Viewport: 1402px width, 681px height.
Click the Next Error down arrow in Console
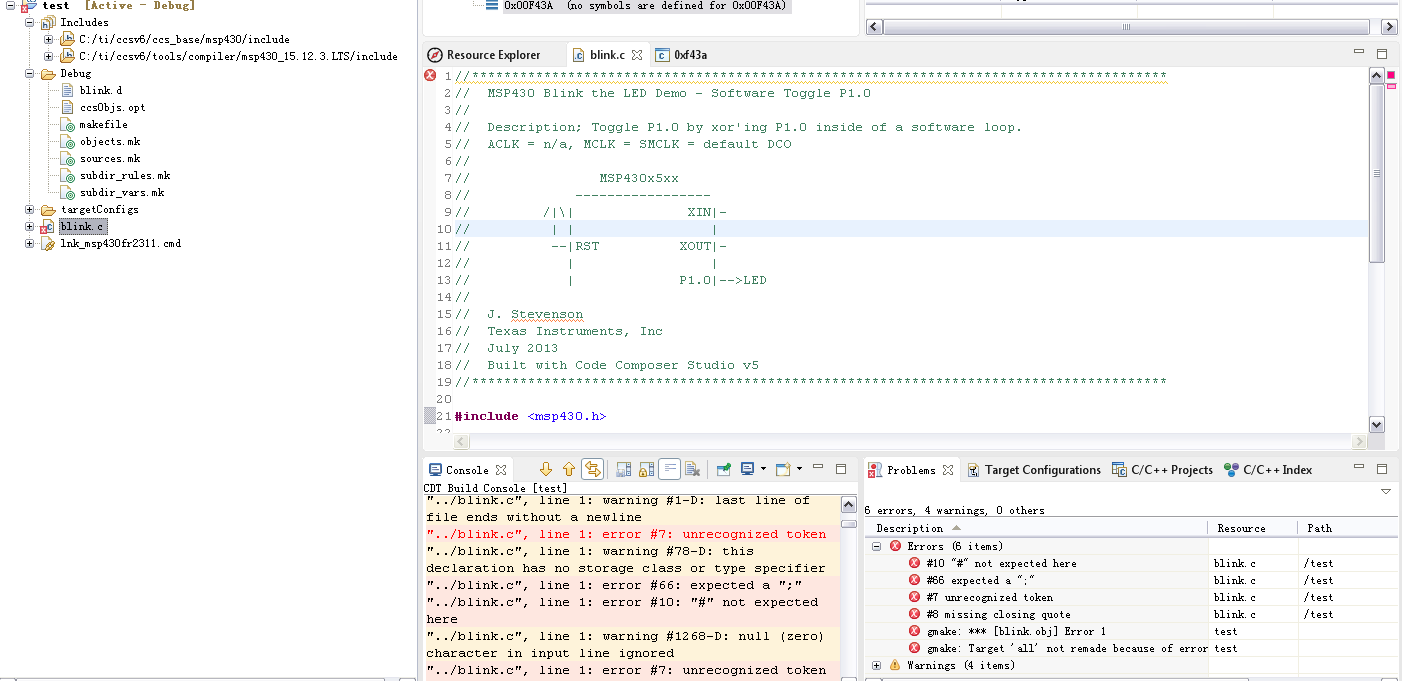coord(546,469)
